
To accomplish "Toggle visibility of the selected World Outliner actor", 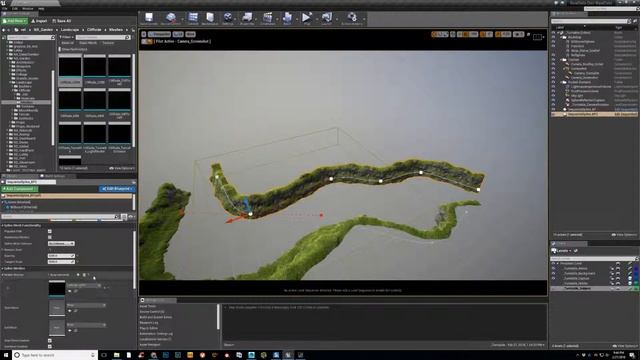I will point(553,114).
